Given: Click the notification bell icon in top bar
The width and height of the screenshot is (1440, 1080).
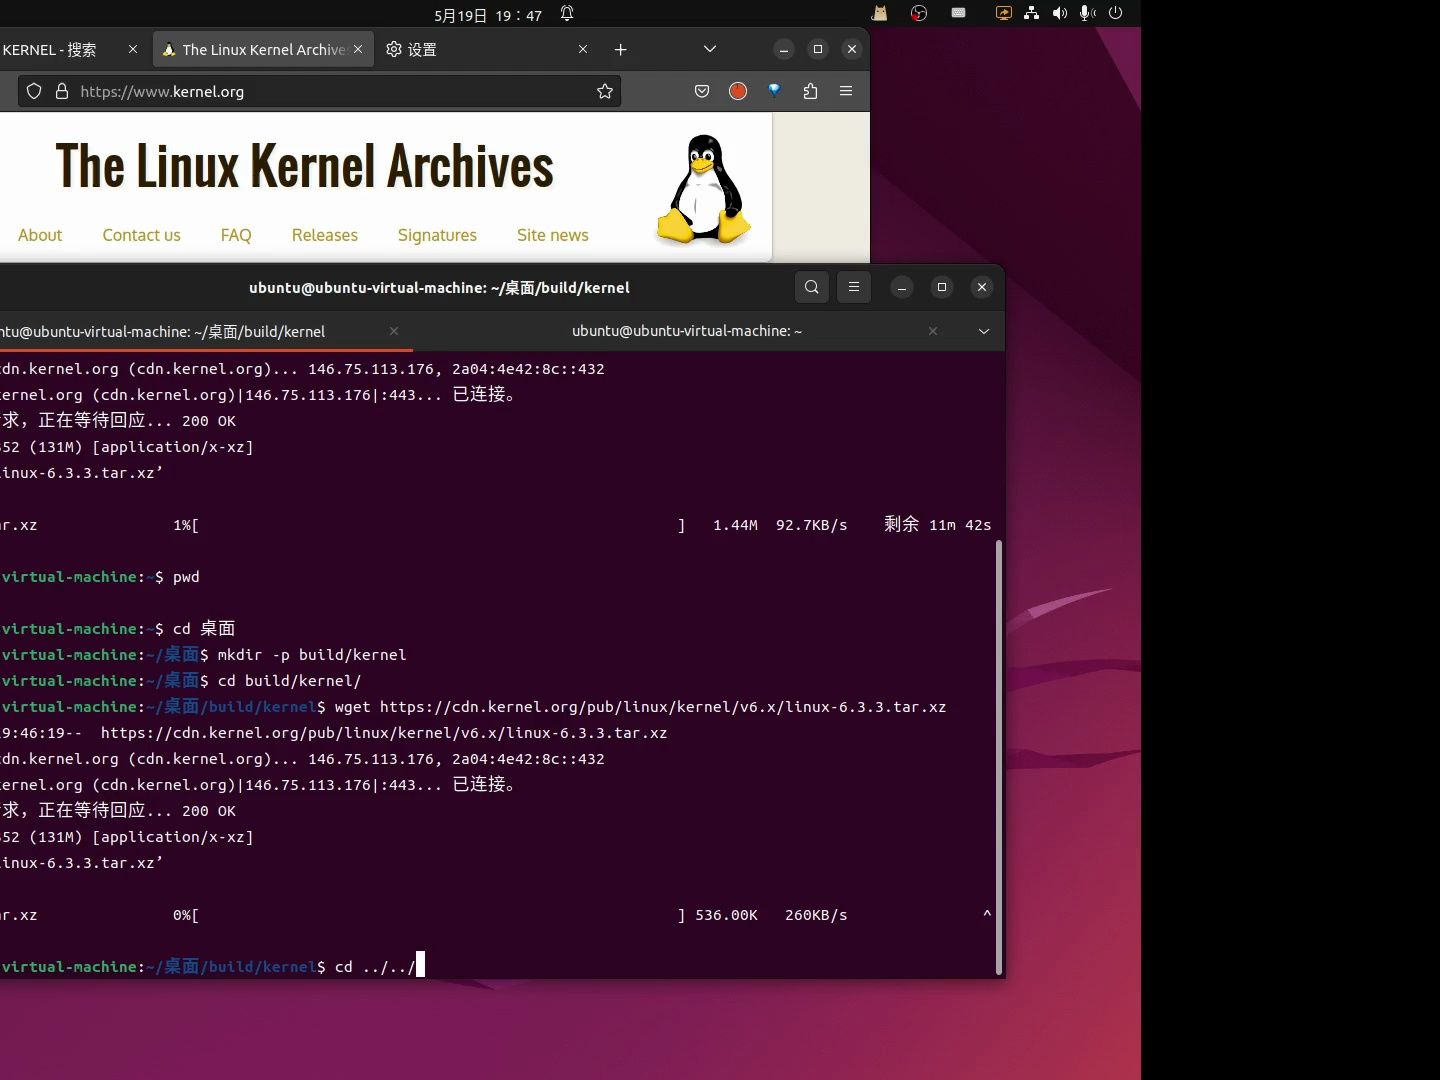Looking at the screenshot, I should 567,14.
